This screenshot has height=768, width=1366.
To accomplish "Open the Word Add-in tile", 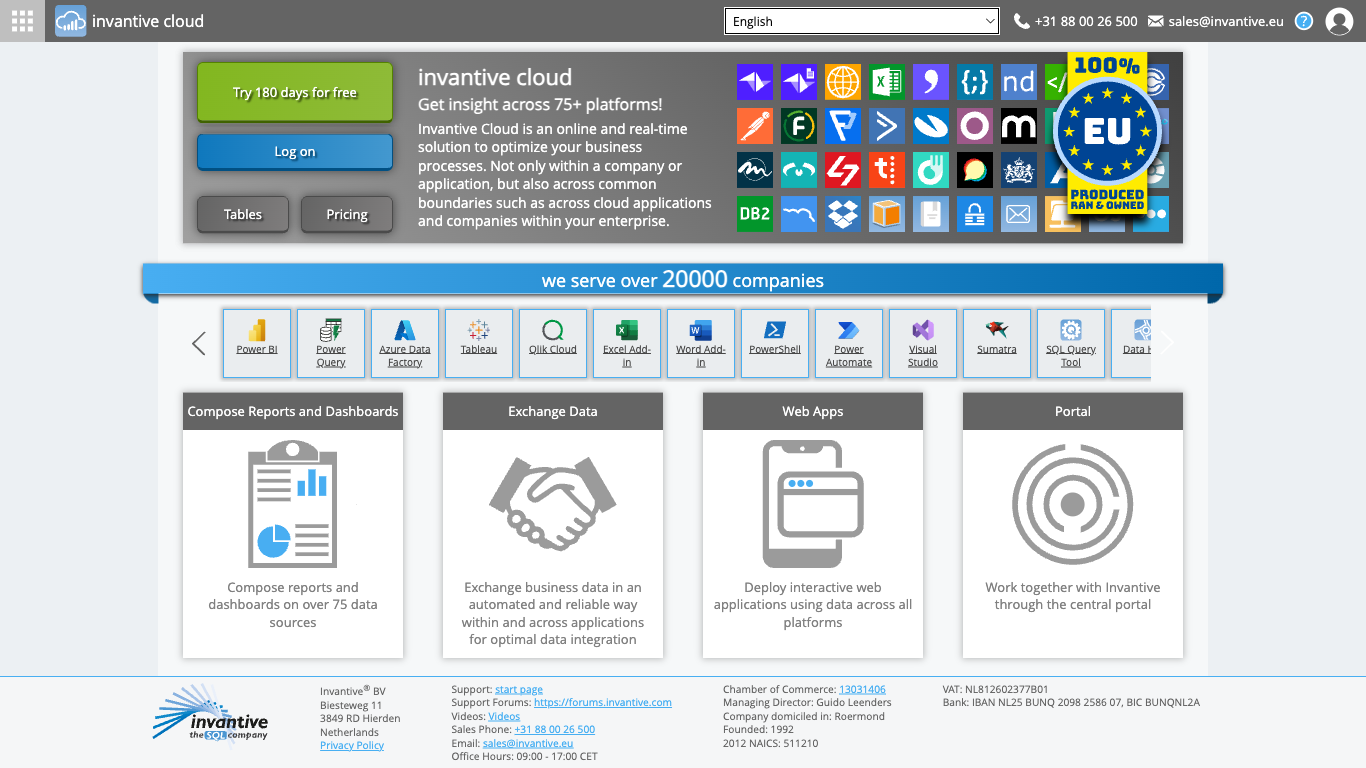I will 701,343.
